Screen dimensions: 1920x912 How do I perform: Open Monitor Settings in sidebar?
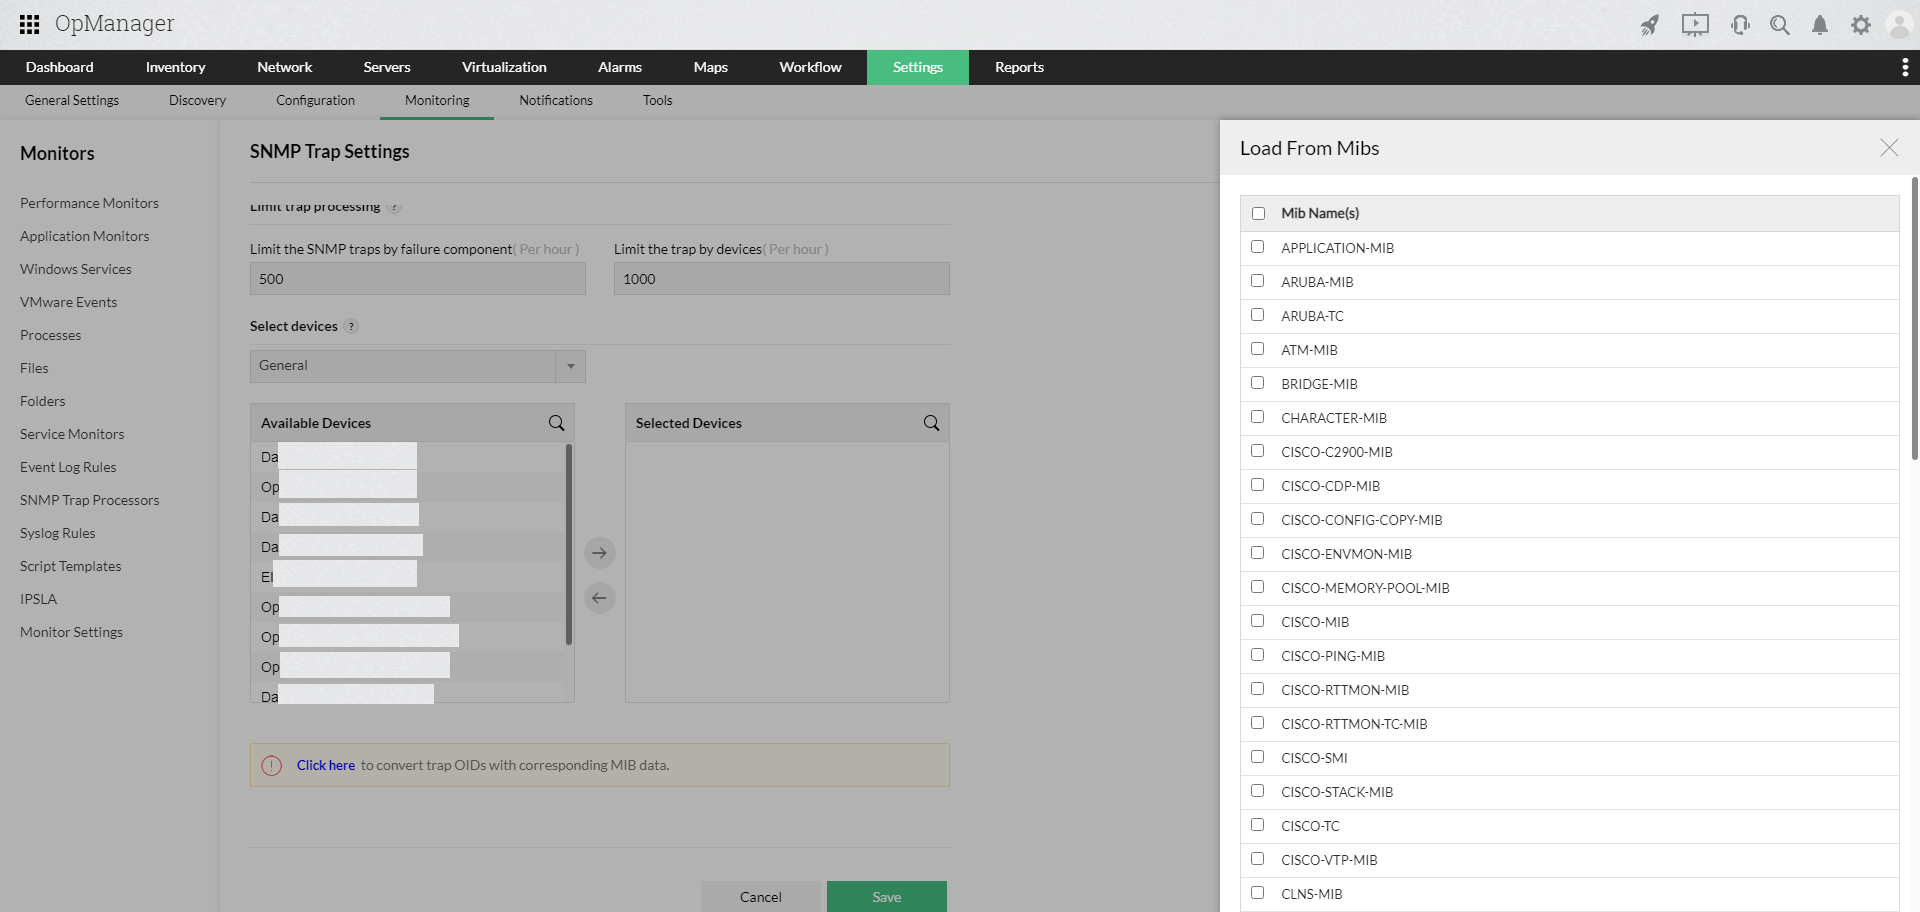click(71, 632)
